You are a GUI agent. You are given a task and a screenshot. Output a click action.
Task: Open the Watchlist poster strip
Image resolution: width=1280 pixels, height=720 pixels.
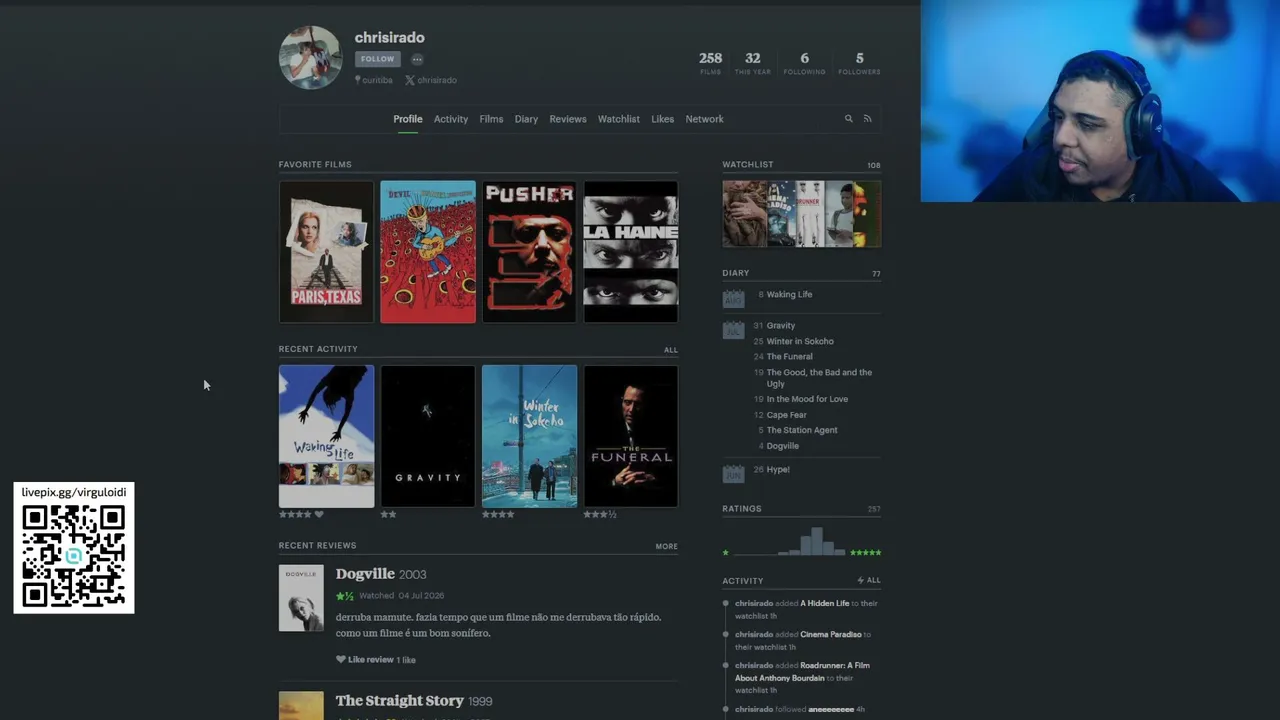(802, 214)
